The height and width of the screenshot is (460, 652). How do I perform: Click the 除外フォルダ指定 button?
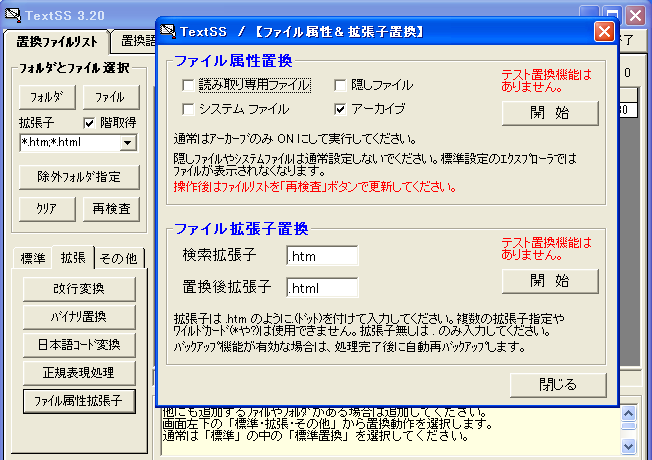click(79, 177)
